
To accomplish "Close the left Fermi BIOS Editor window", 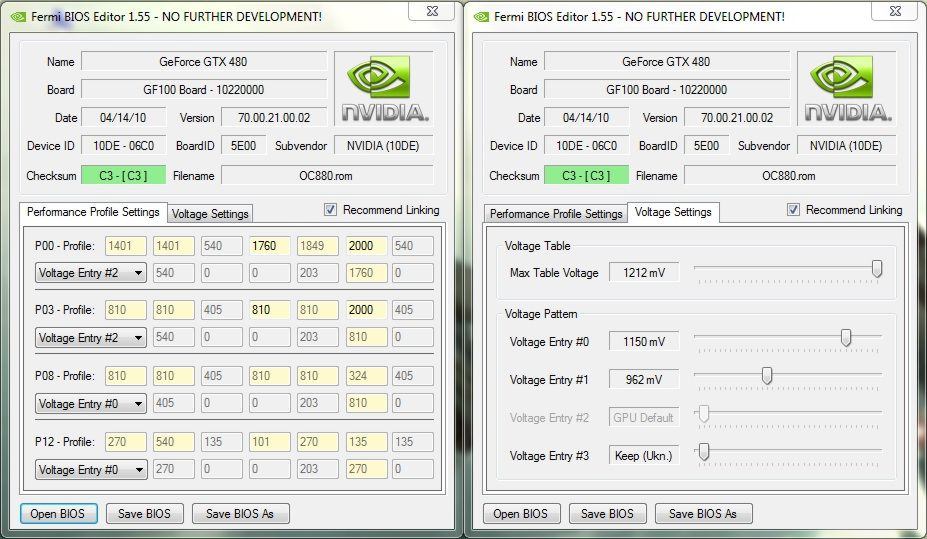I will click(432, 11).
